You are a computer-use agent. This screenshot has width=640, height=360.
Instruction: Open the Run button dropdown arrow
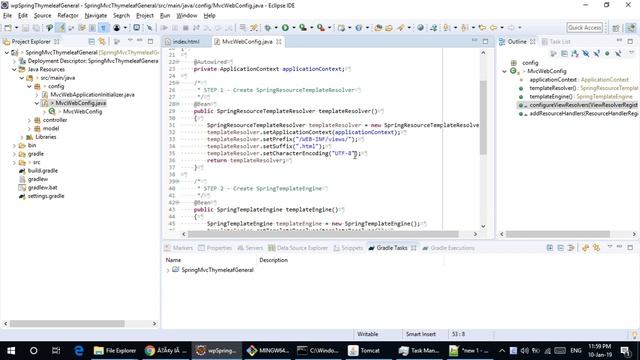click(293, 28)
